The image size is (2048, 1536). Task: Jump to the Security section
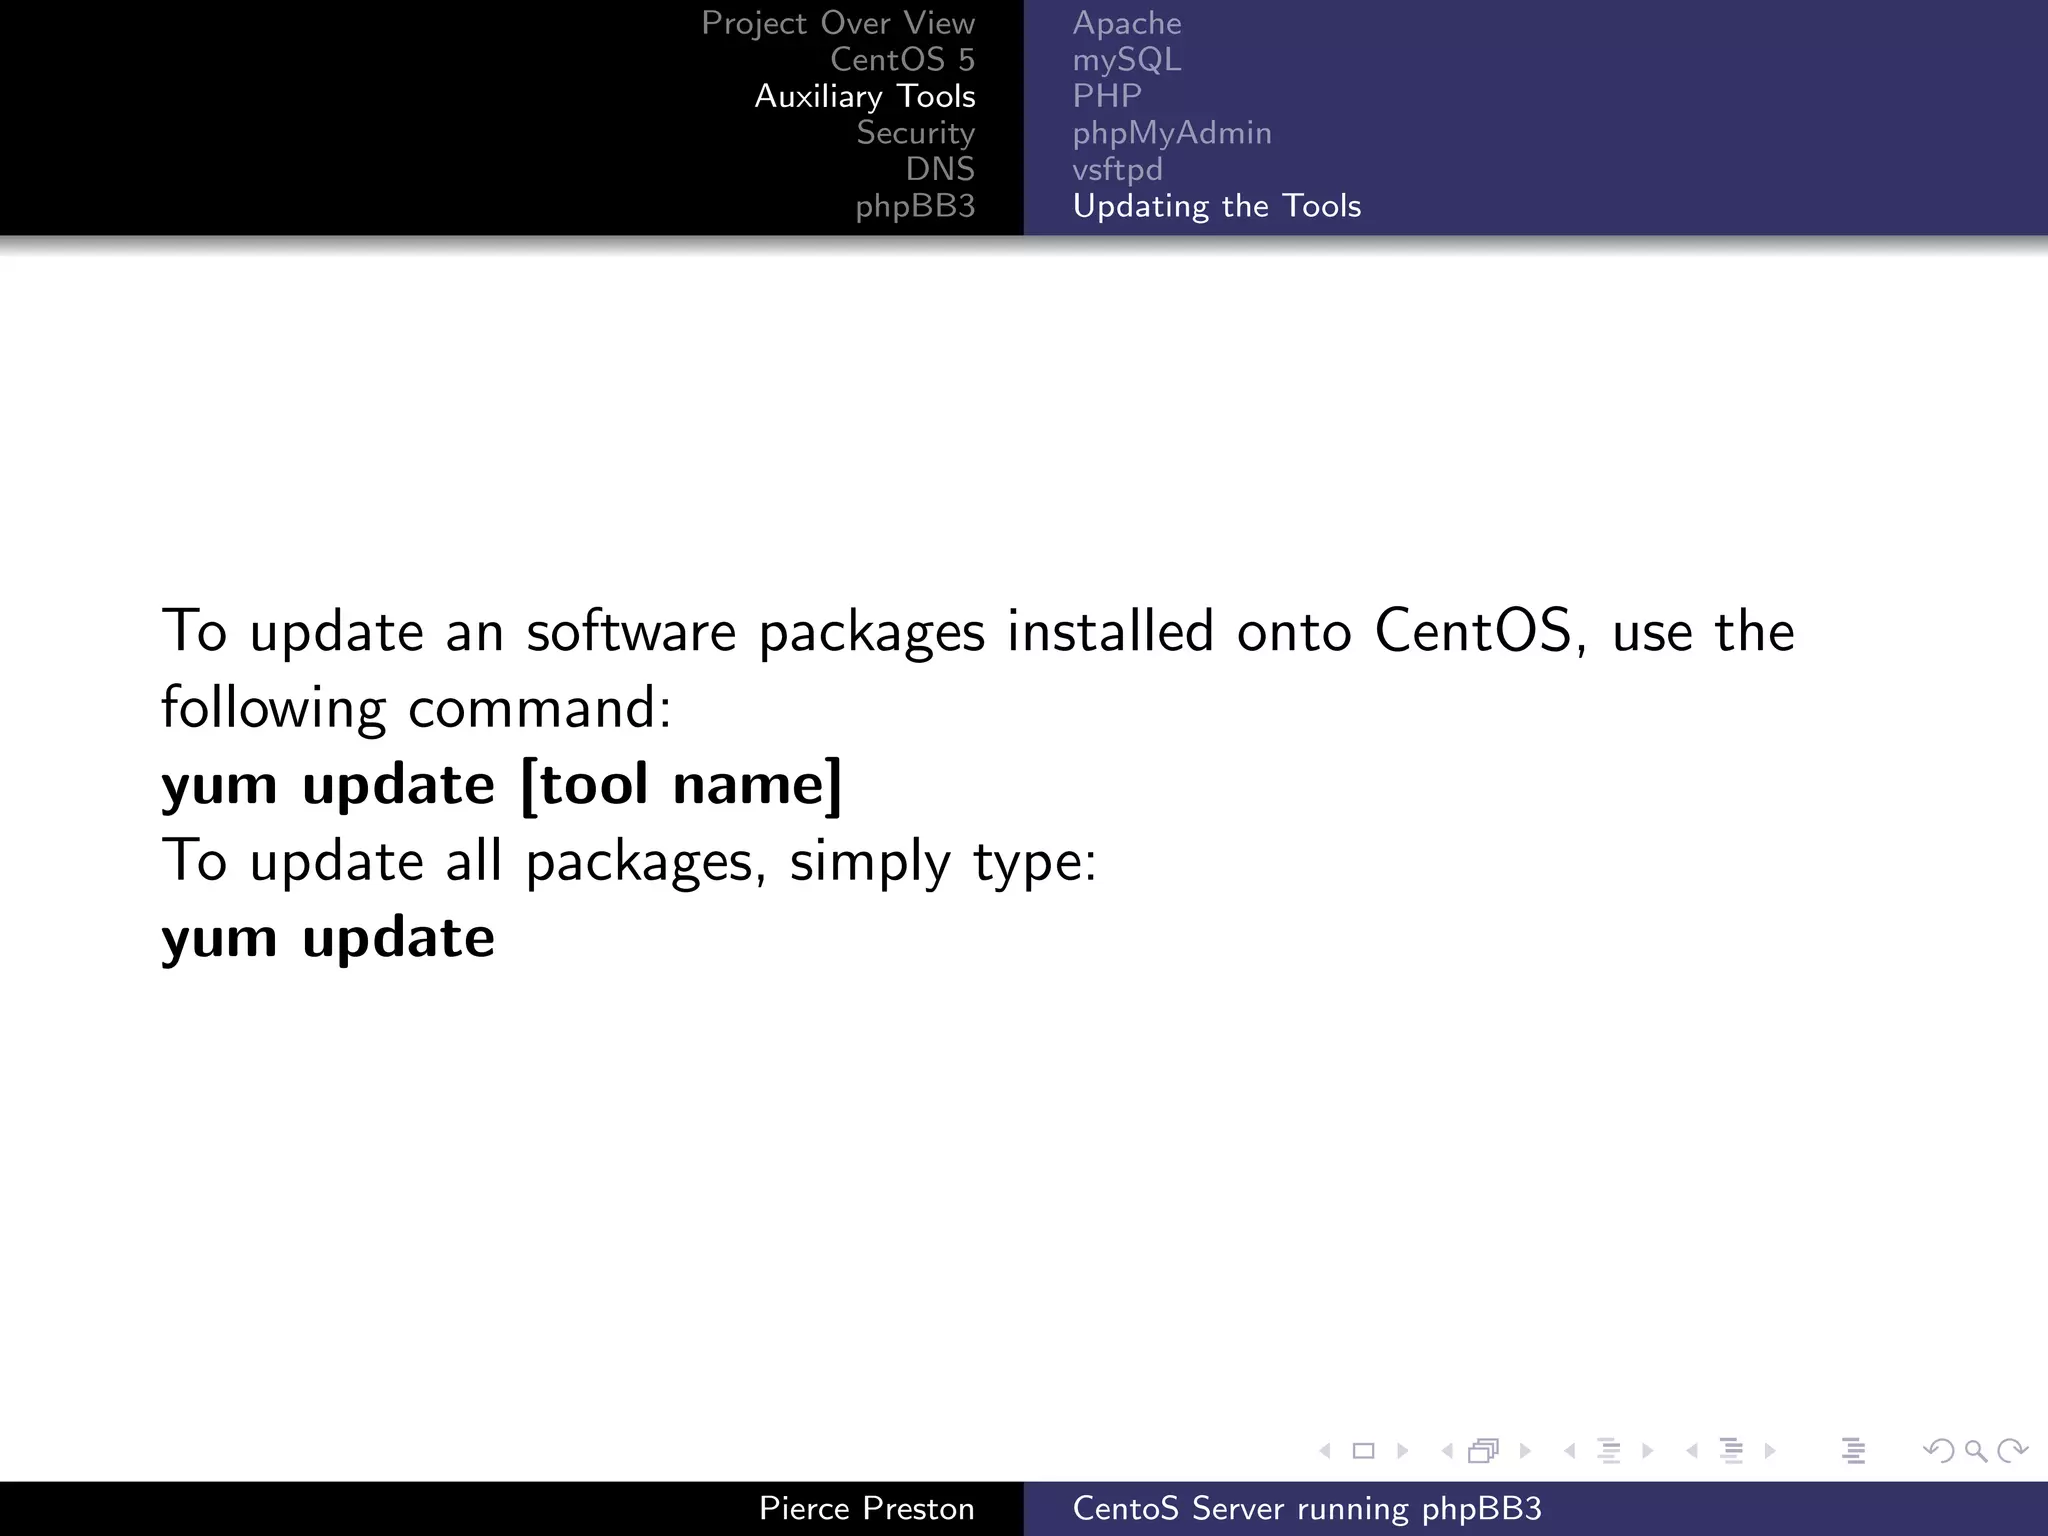coord(915,133)
